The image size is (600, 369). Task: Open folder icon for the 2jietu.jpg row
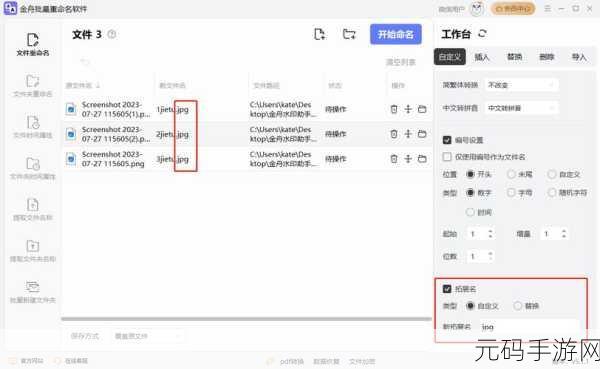(x=422, y=134)
